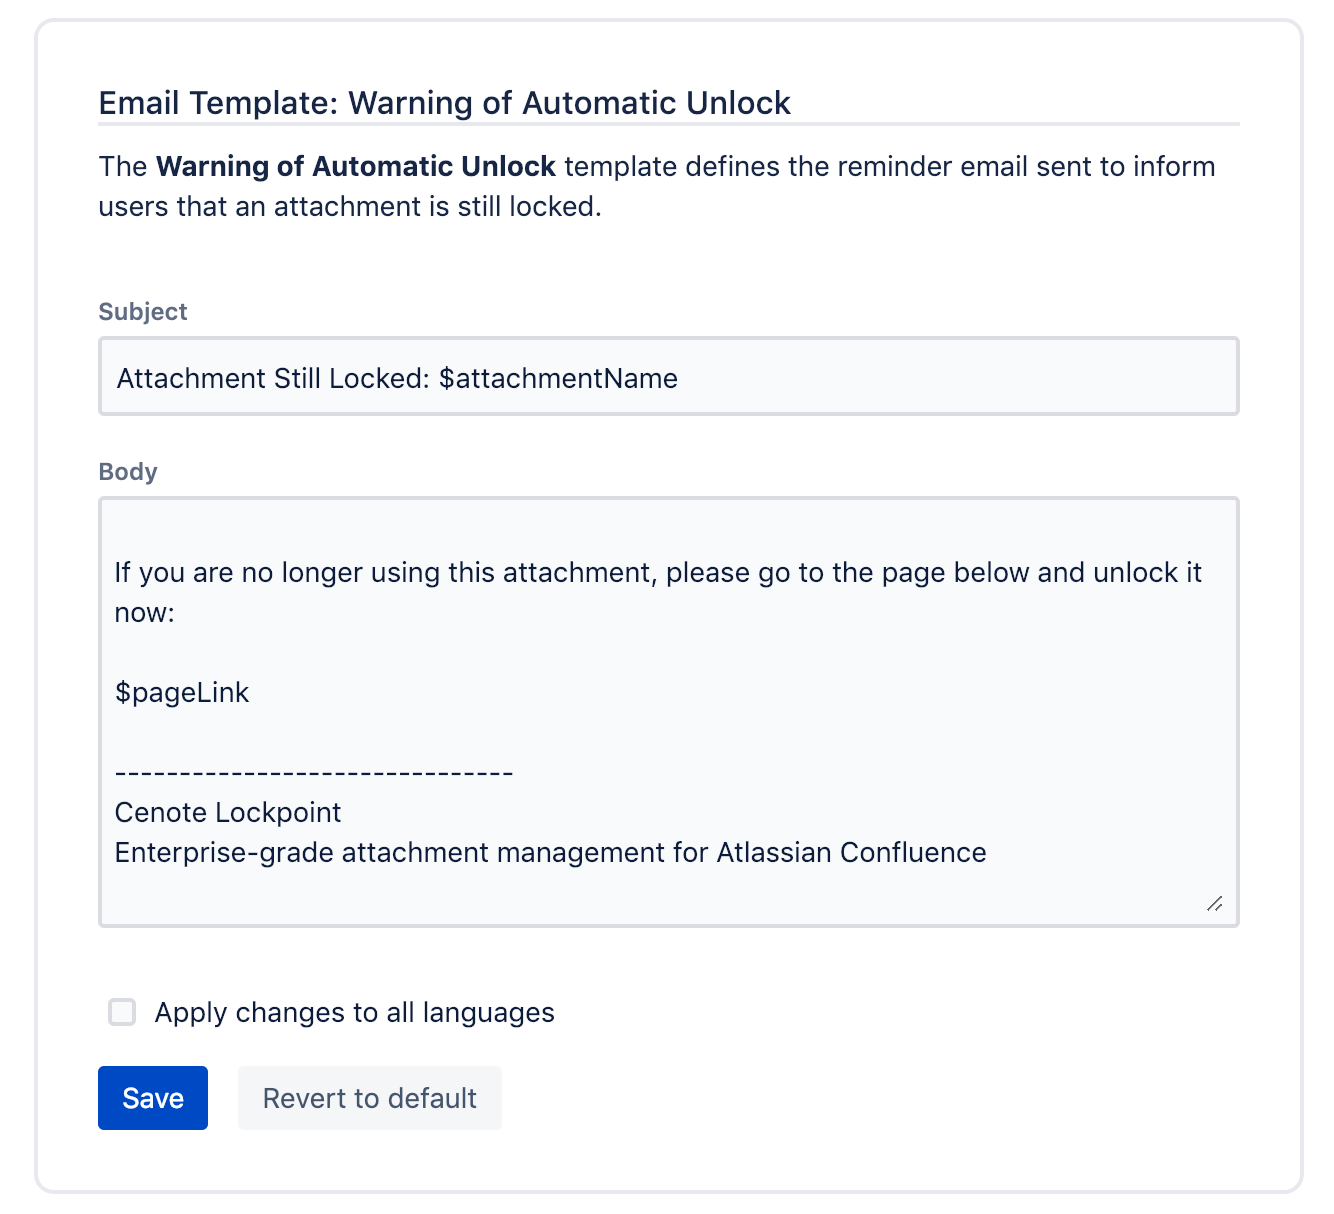Click empty space at end of Subject field

point(950,378)
